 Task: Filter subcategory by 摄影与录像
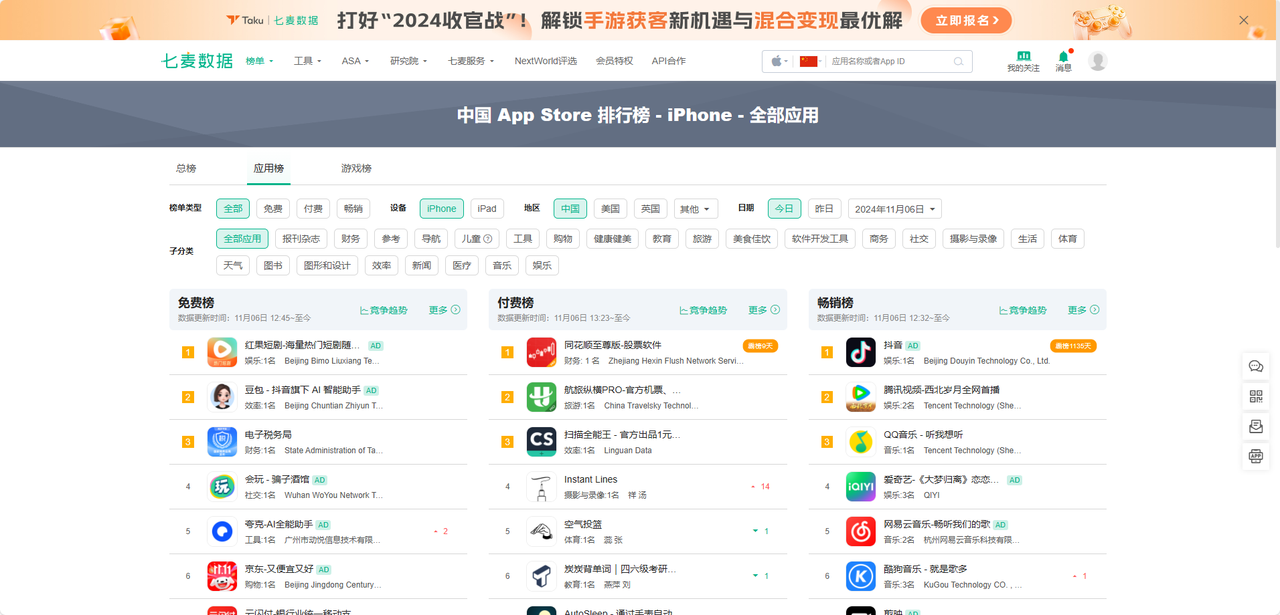973,239
